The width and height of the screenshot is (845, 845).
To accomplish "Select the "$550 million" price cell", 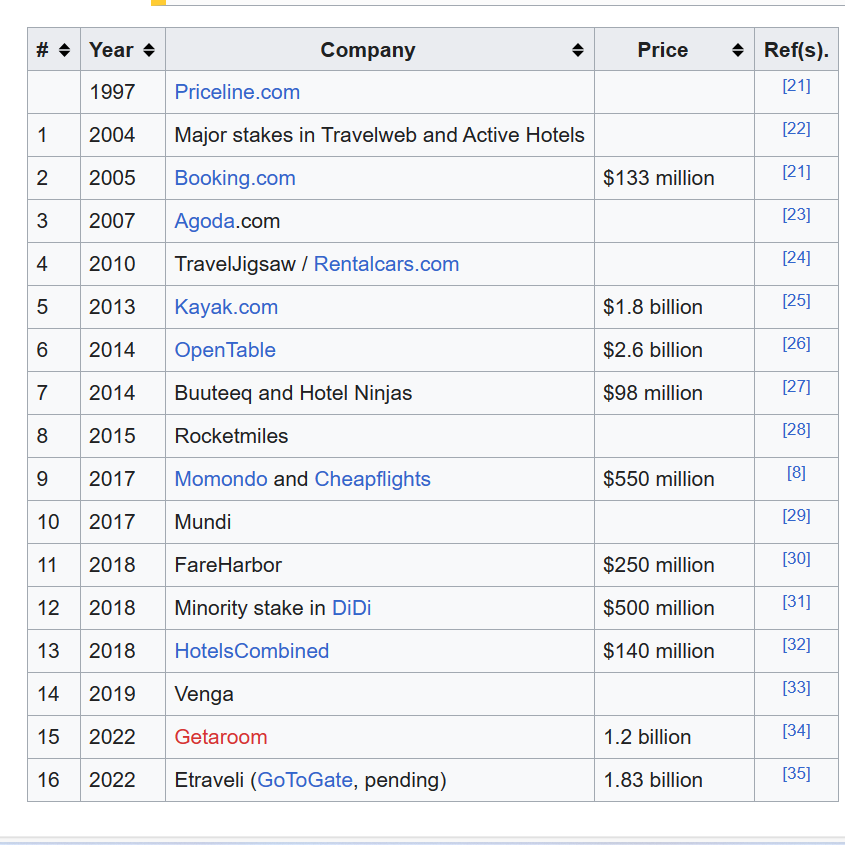I will (674, 479).
